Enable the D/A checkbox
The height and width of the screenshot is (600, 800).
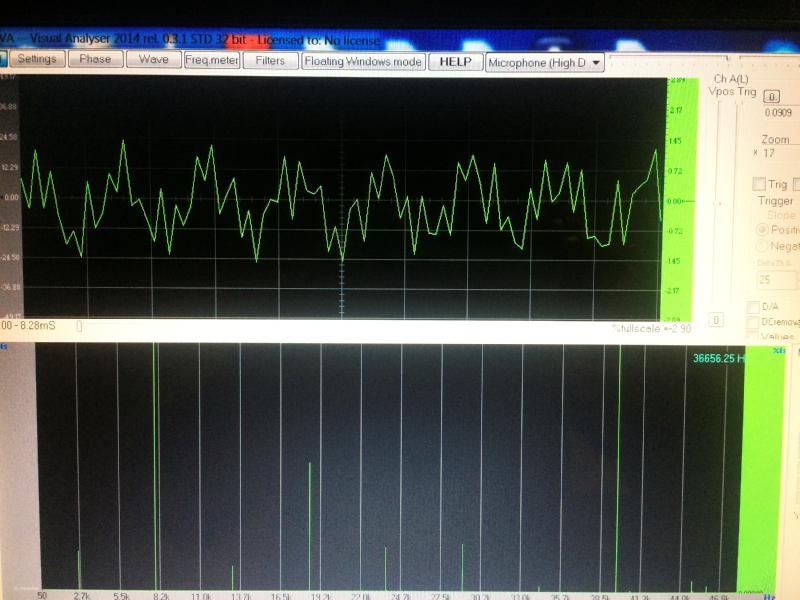[753, 307]
